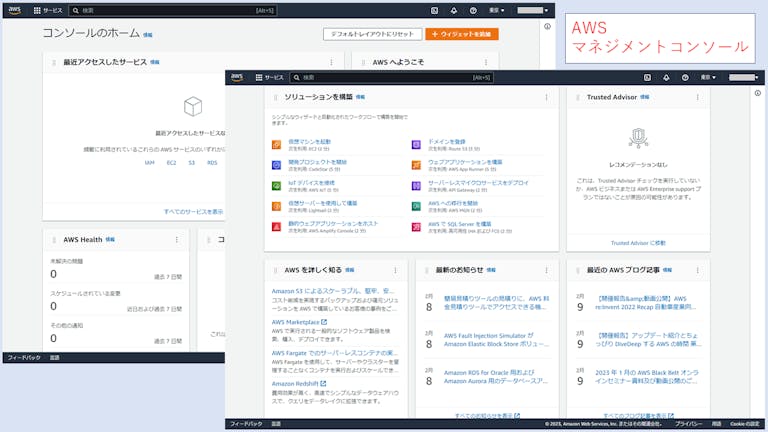Open notifications bell in back window header
The image size is (768, 432).
454,10
